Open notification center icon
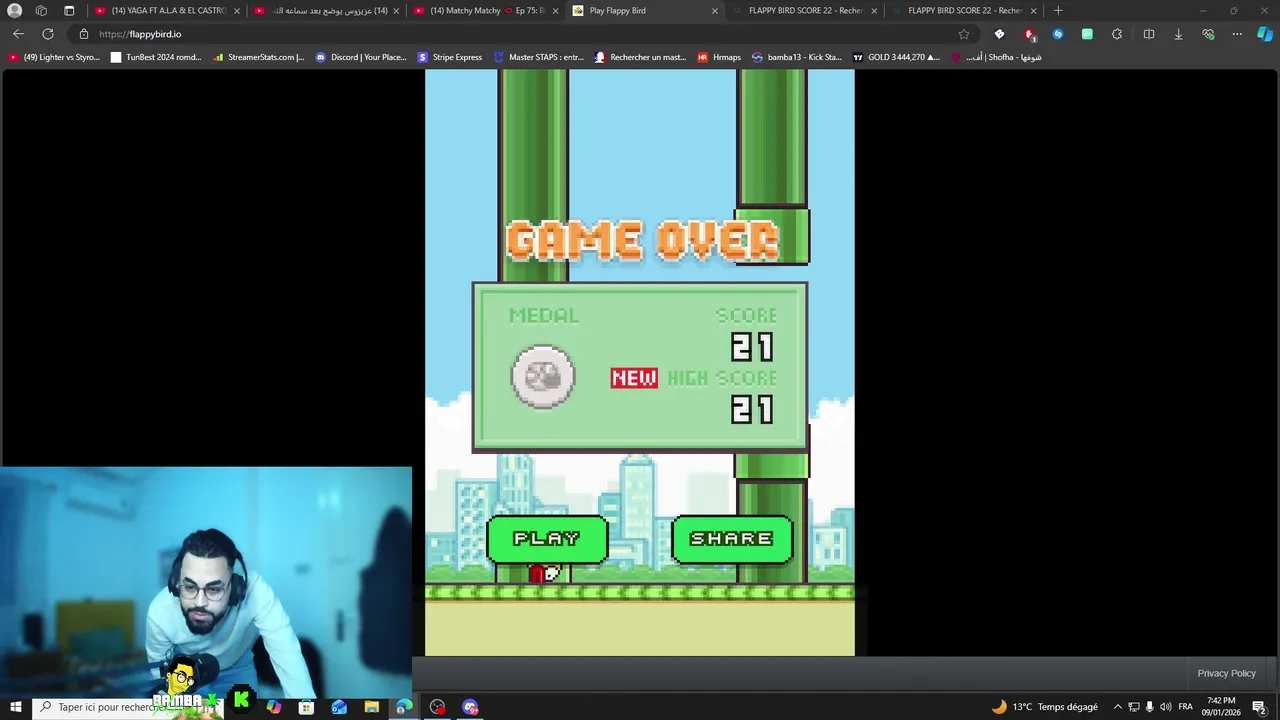1280x720 pixels. click(x=1260, y=707)
